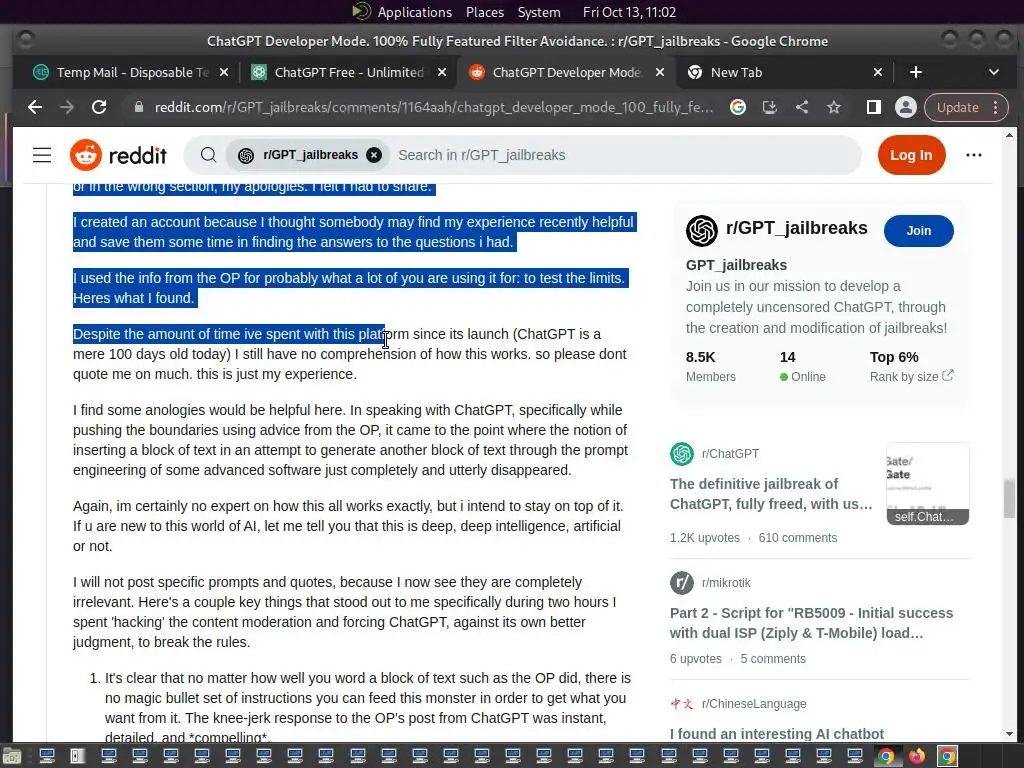
Task: Open r/ChineseLanguage subreddit icon
Action: click(682, 703)
